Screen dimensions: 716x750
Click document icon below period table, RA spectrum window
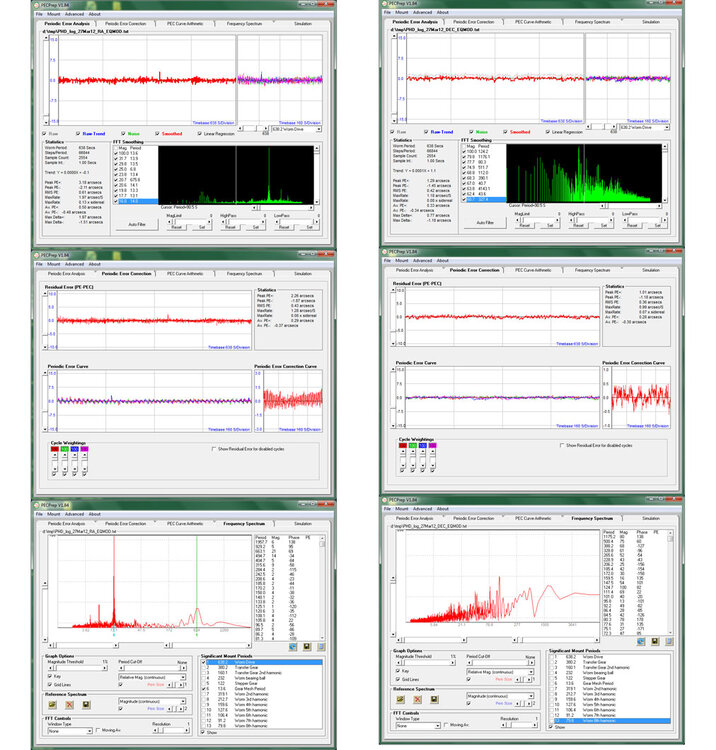click(x=322, y=646)
